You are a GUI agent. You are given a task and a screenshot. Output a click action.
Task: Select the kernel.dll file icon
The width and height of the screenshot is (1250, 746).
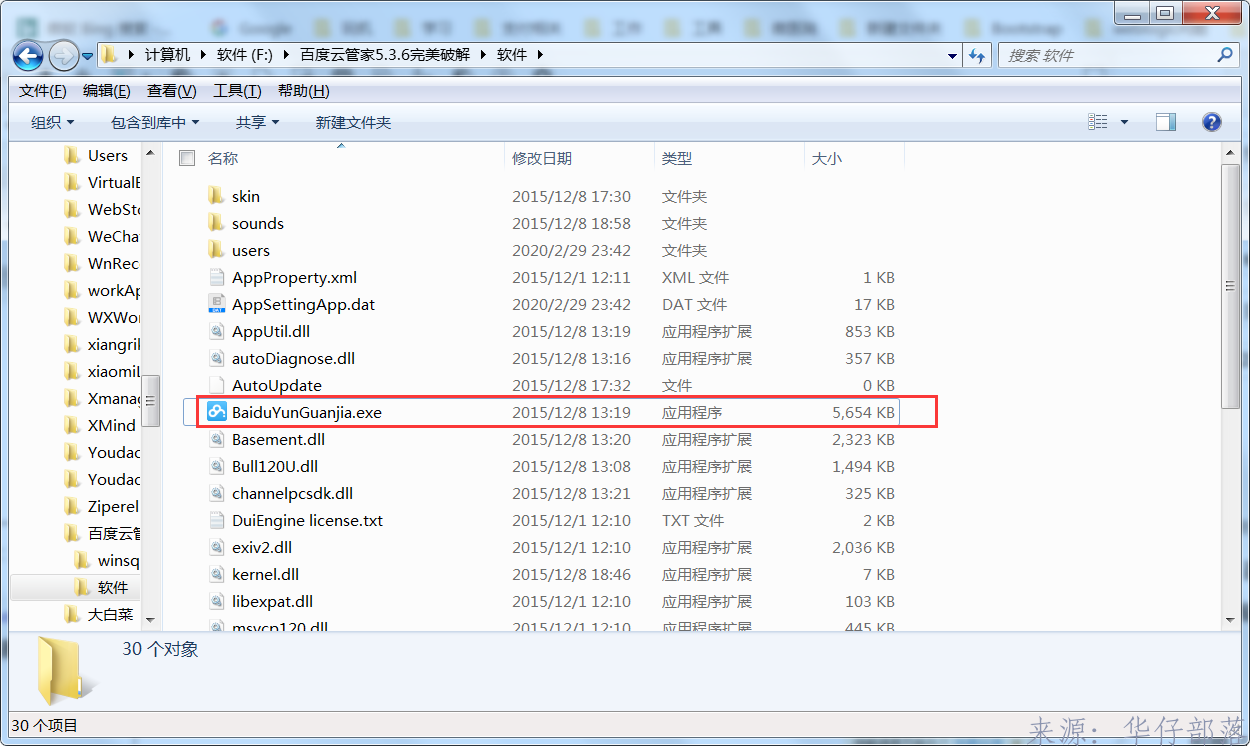pos(217,574)
